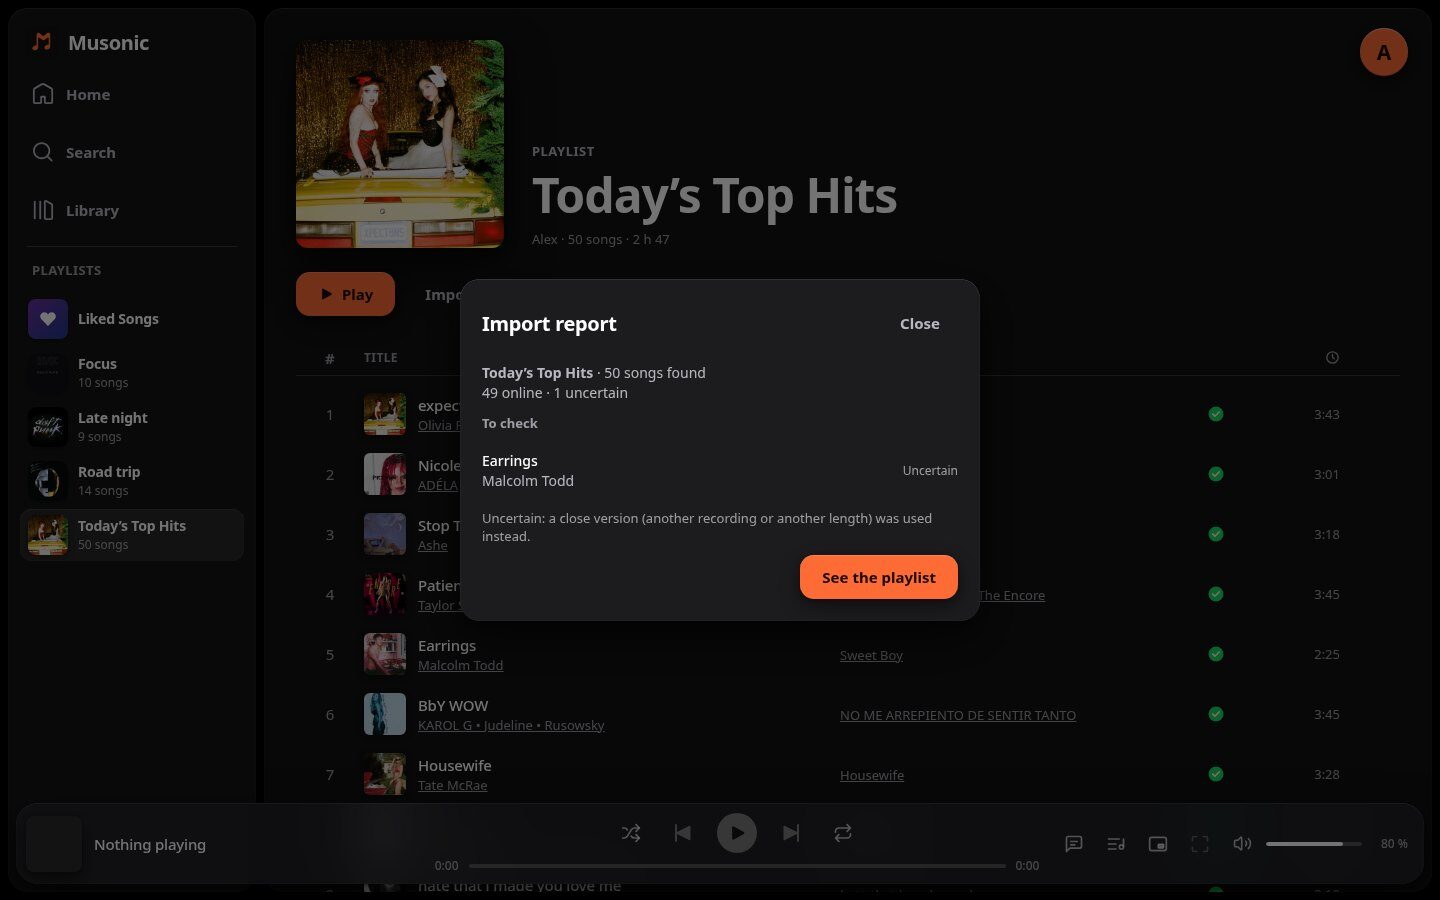Click the Search magnifier icon
The height and width of the screenshot is (900, 1440).
pos(43,152)
